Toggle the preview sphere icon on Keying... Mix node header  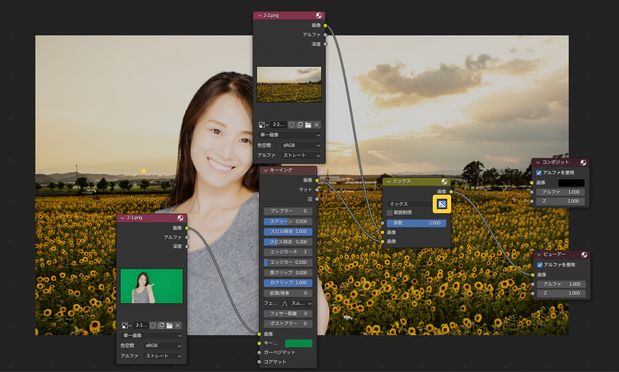click(444, 181)
